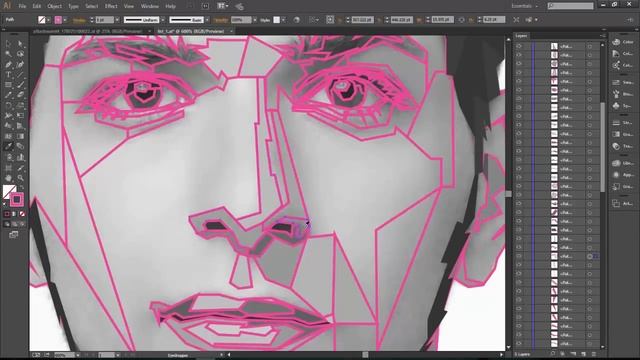
Task: Click the Layers panel tab
Action: point(521,36)
